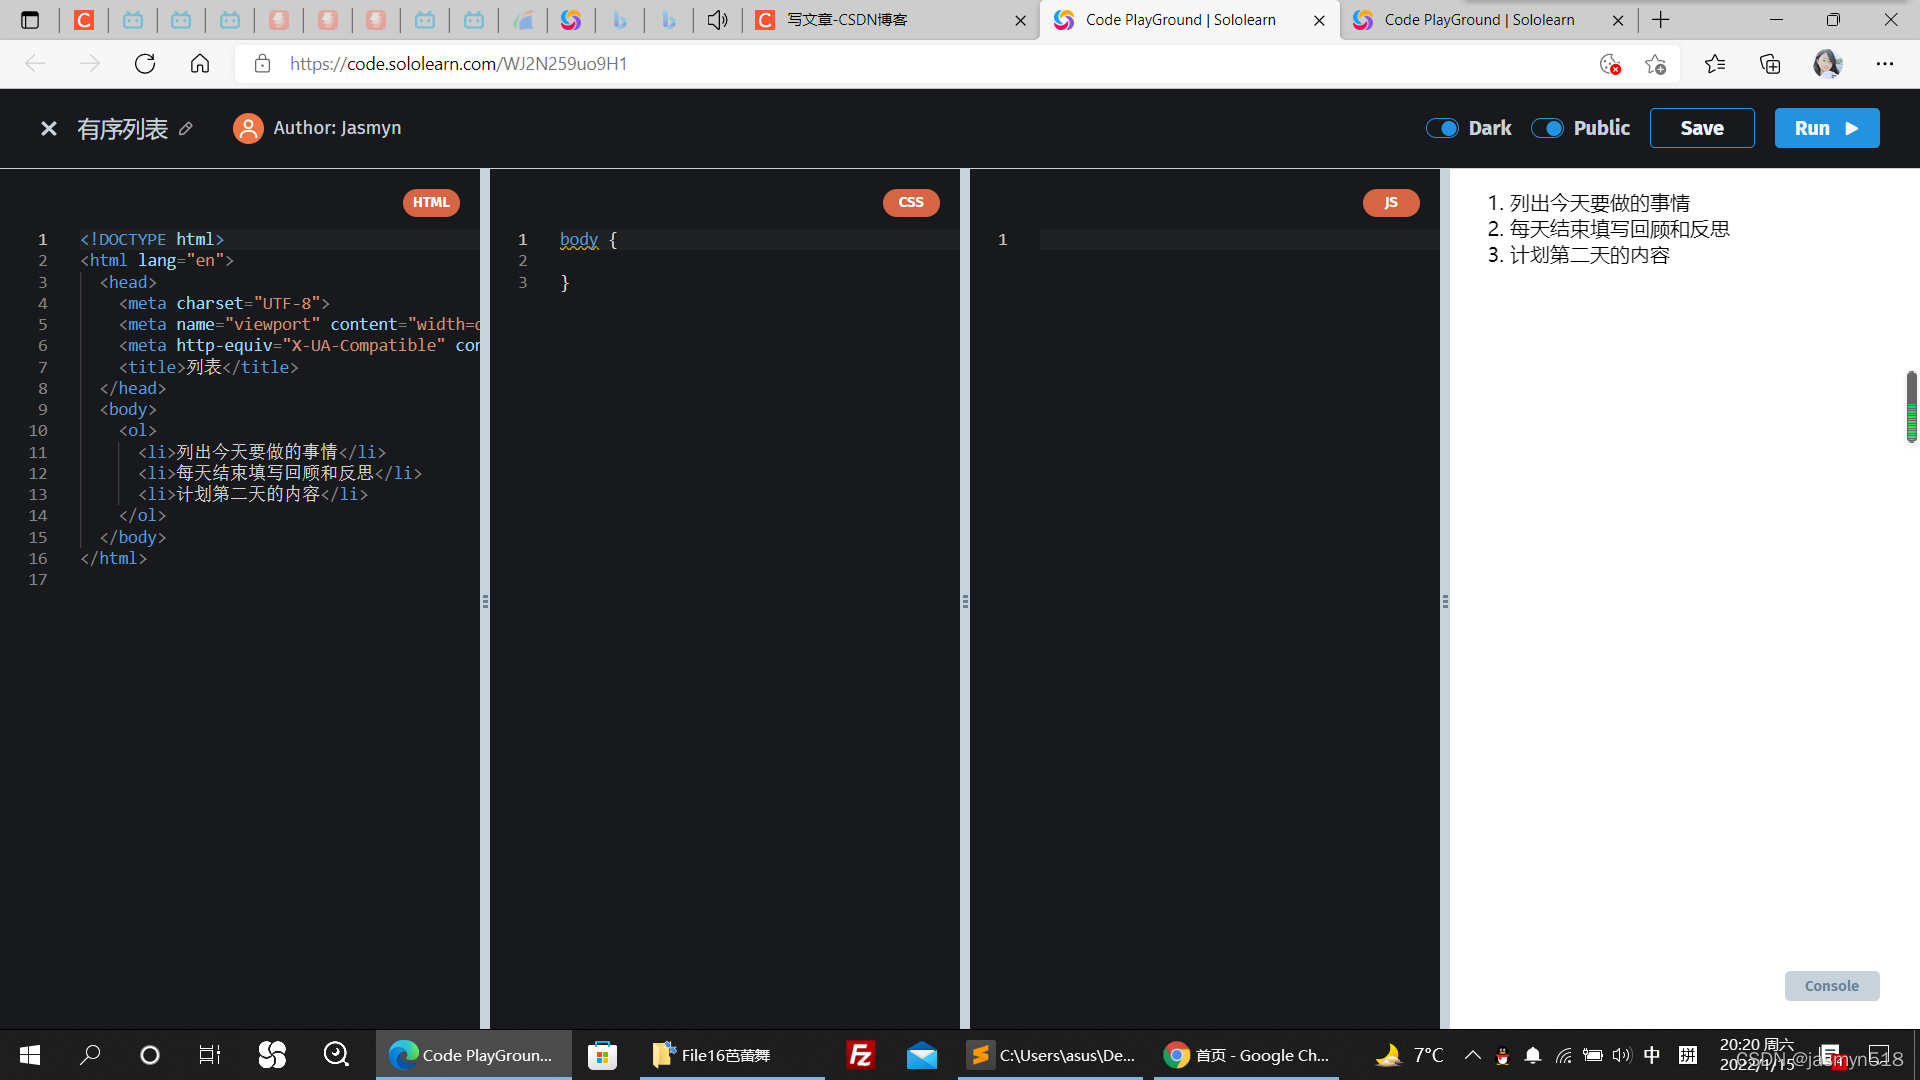Open Task View in taskbar
The image size is (1920, 1080).
(210, 1055)
